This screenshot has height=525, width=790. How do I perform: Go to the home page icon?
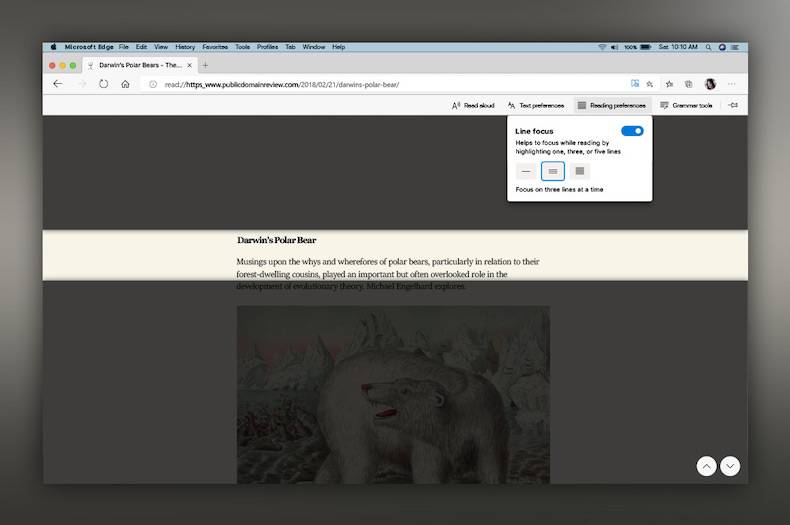click(x=125, y=84)
